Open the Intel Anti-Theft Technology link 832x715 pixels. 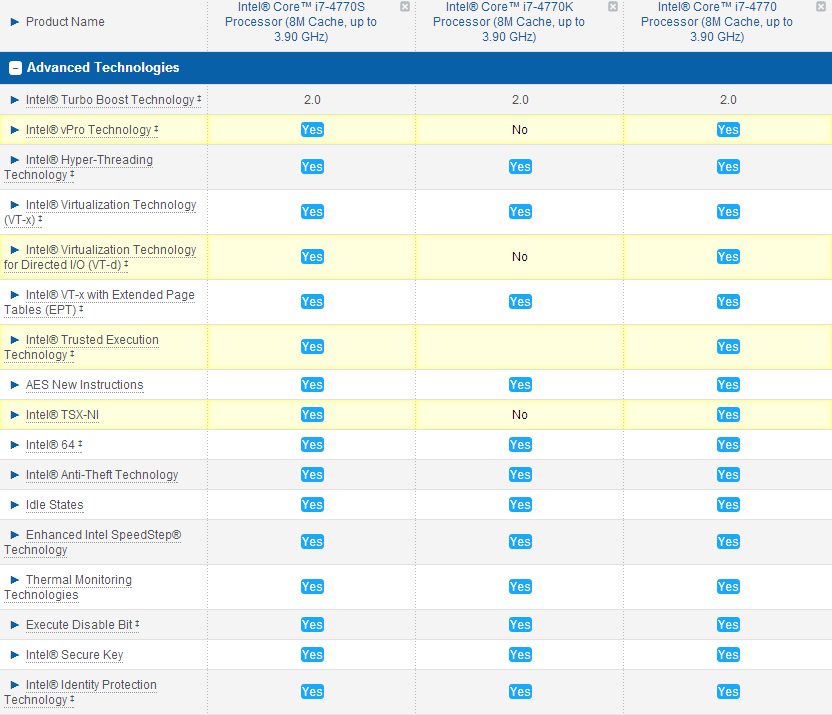(x=102, y=475)
